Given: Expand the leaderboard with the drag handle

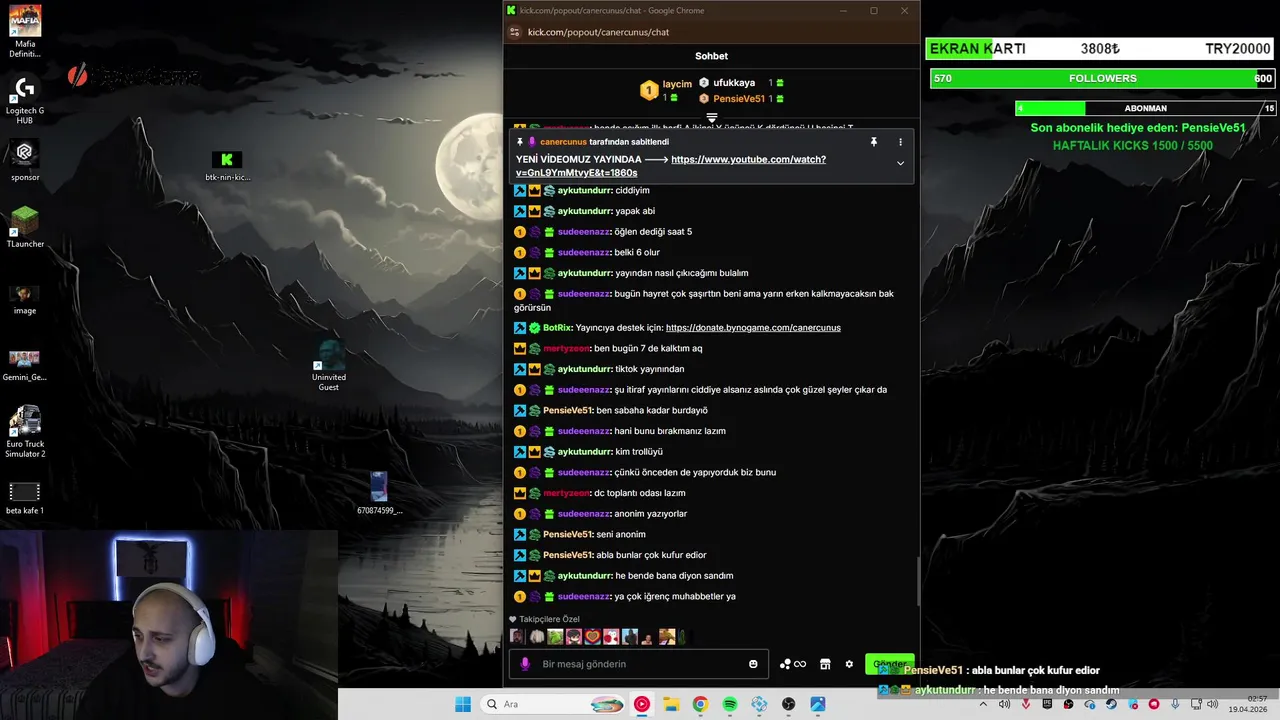Looking at the screenshot, I should coord(712,118).
